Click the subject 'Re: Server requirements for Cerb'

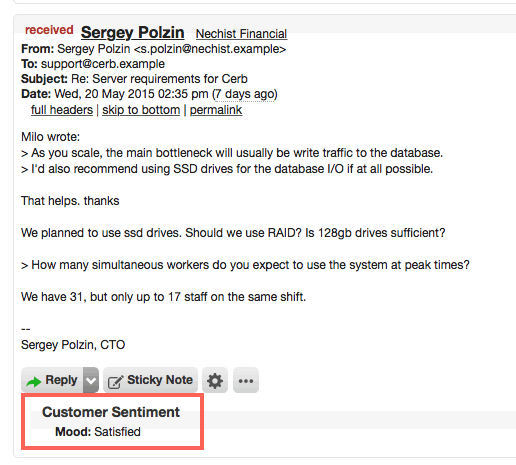[159, 79]
